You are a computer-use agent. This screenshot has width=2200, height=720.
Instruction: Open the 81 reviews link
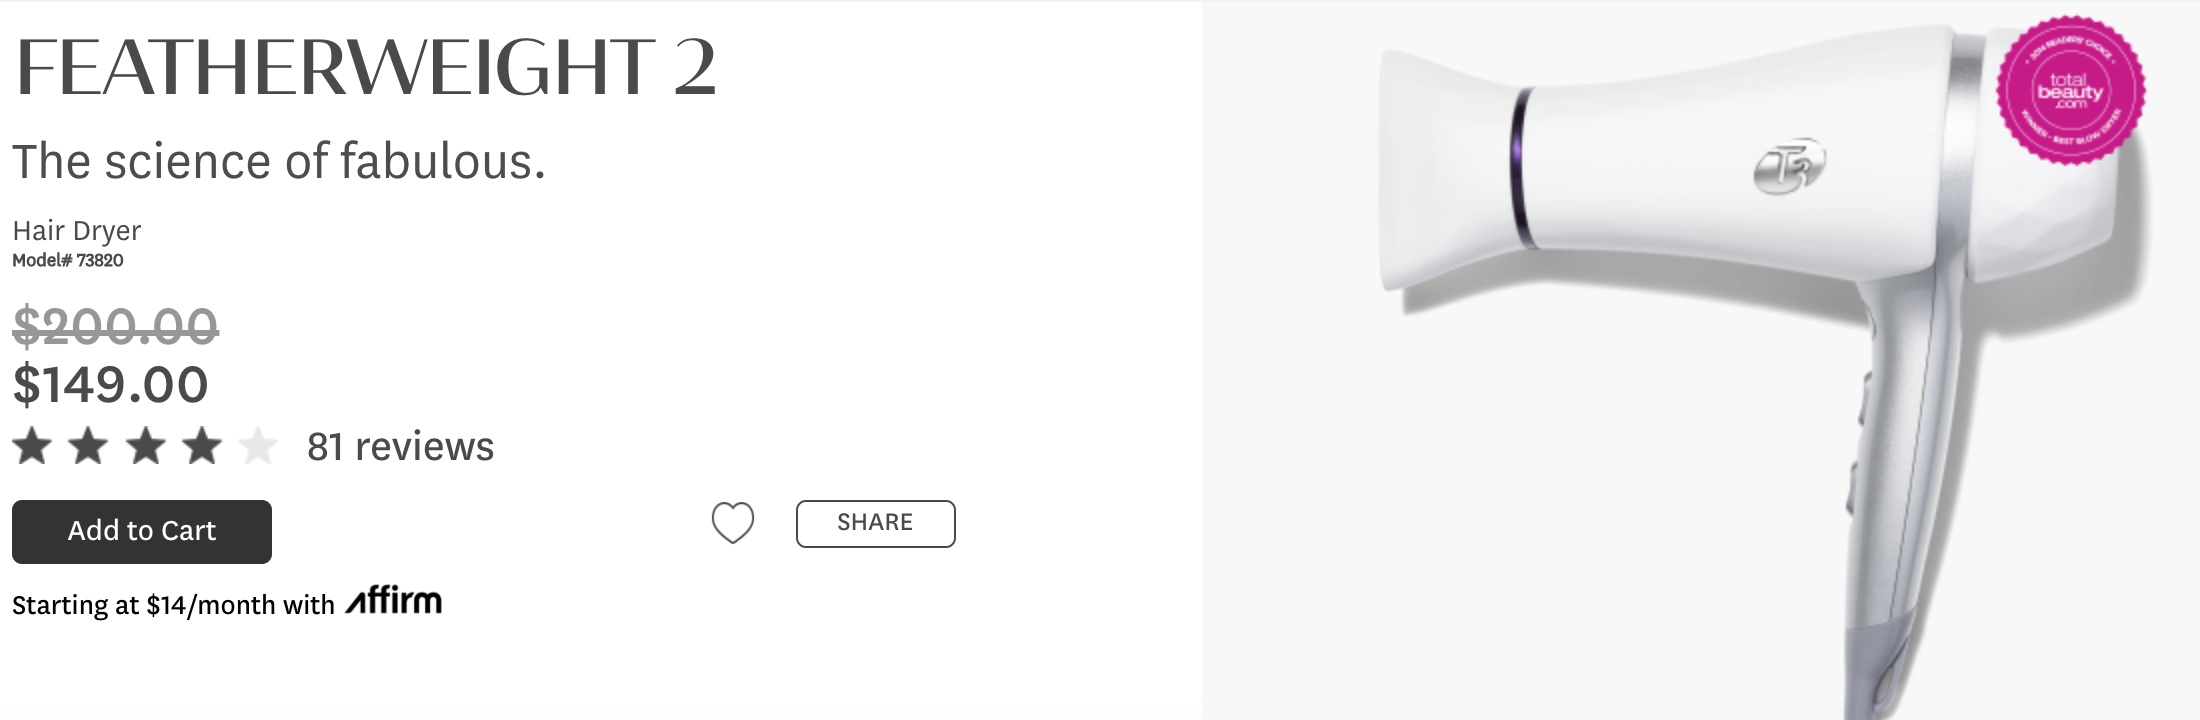400,447
